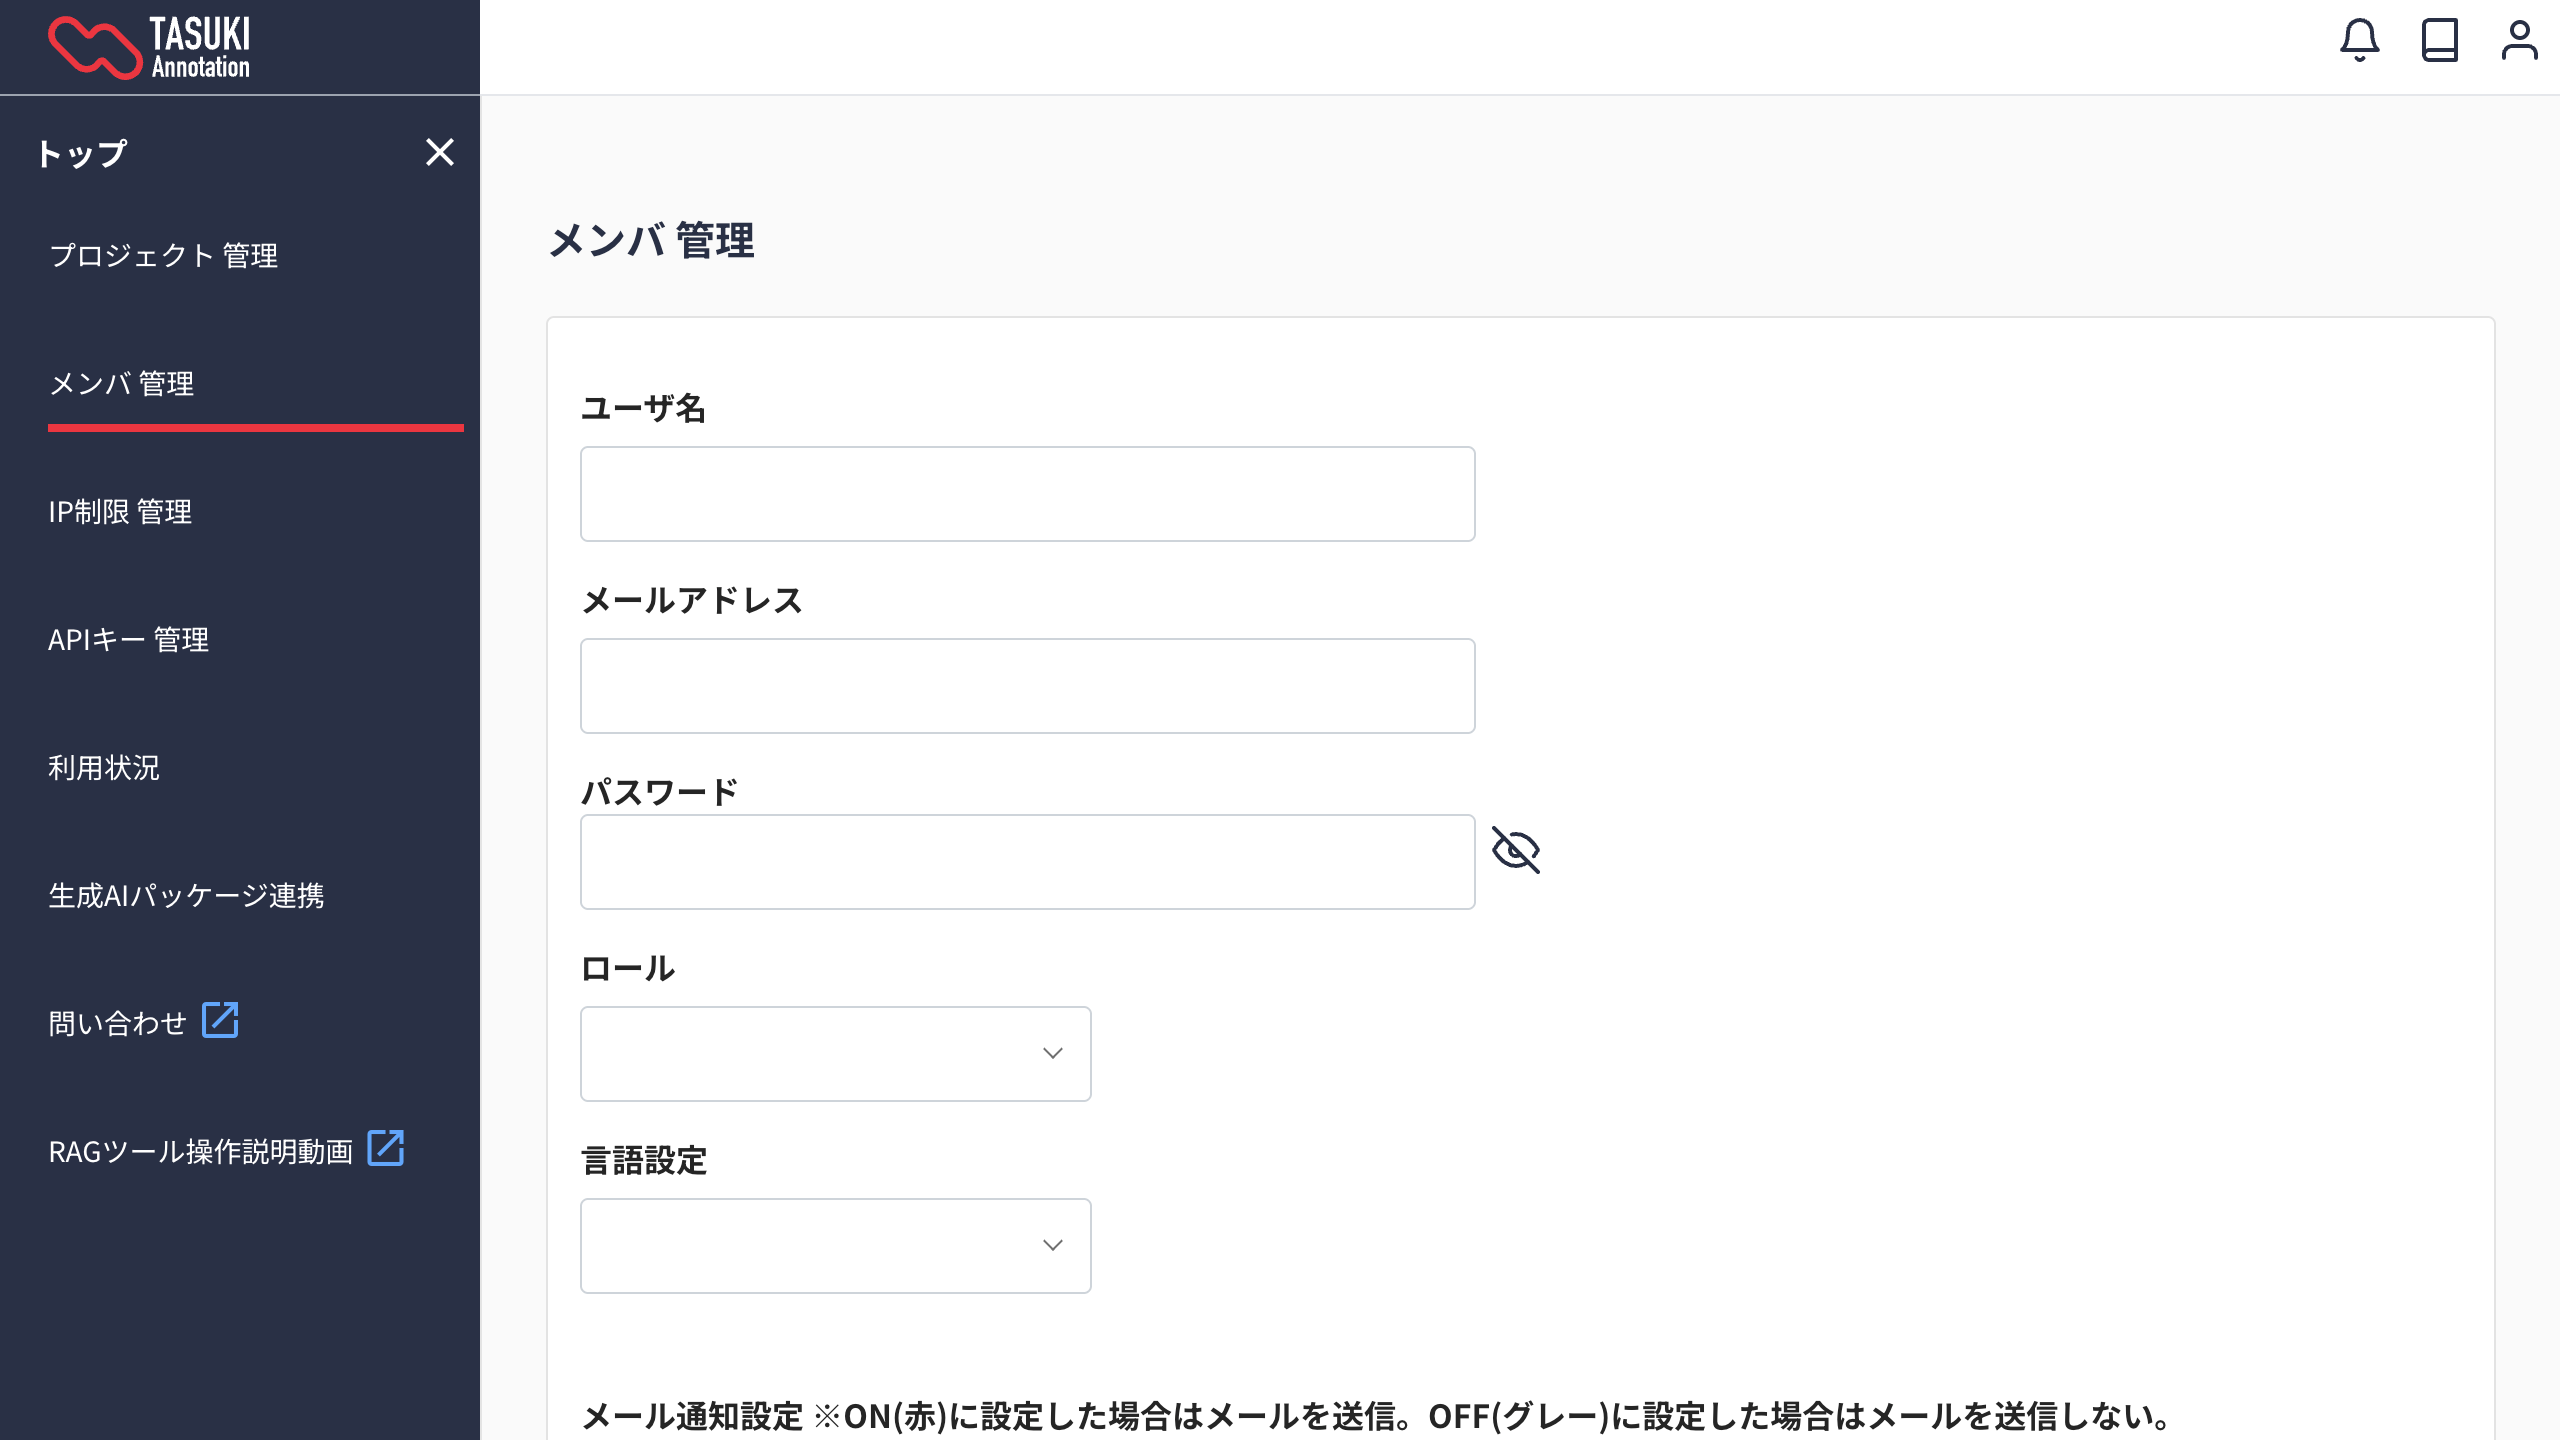This screenshot has height=1440, width=2560.
Task: Open the user account icon
Action: click(2519, 41)
